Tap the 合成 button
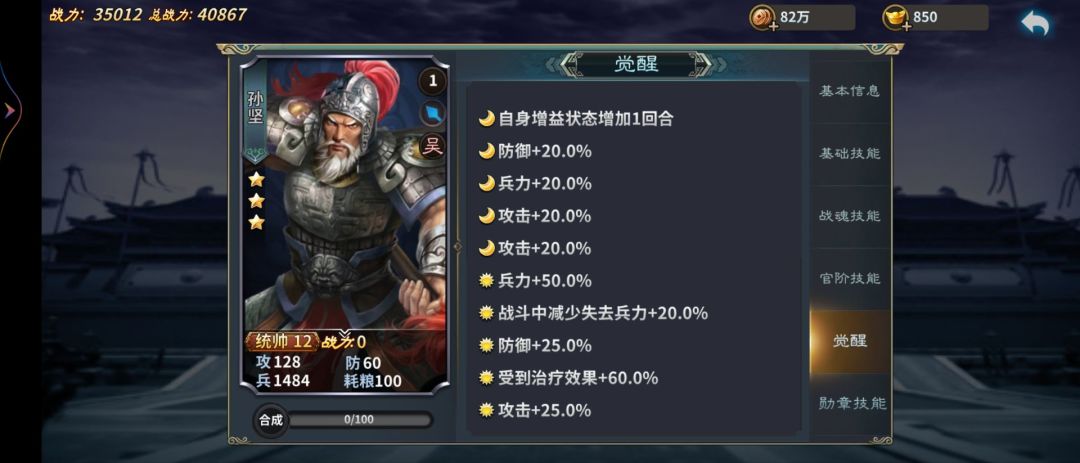 [270, 420]
